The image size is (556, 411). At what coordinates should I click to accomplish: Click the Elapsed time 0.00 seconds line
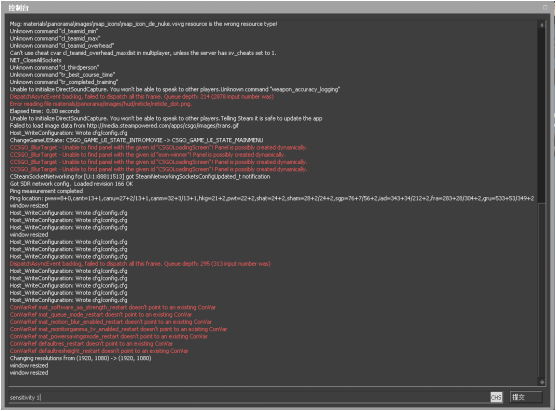tap(45, 111)
